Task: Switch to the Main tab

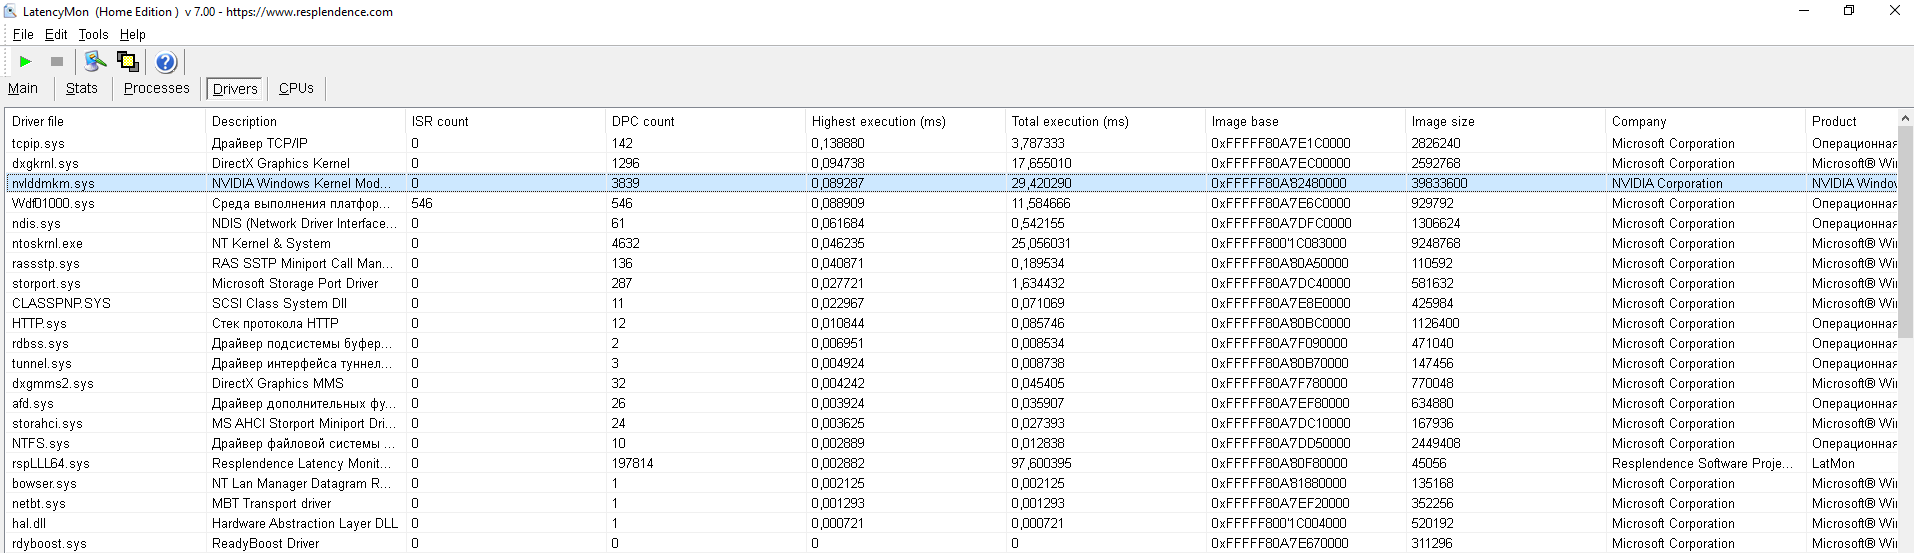Action: point(23,88)
